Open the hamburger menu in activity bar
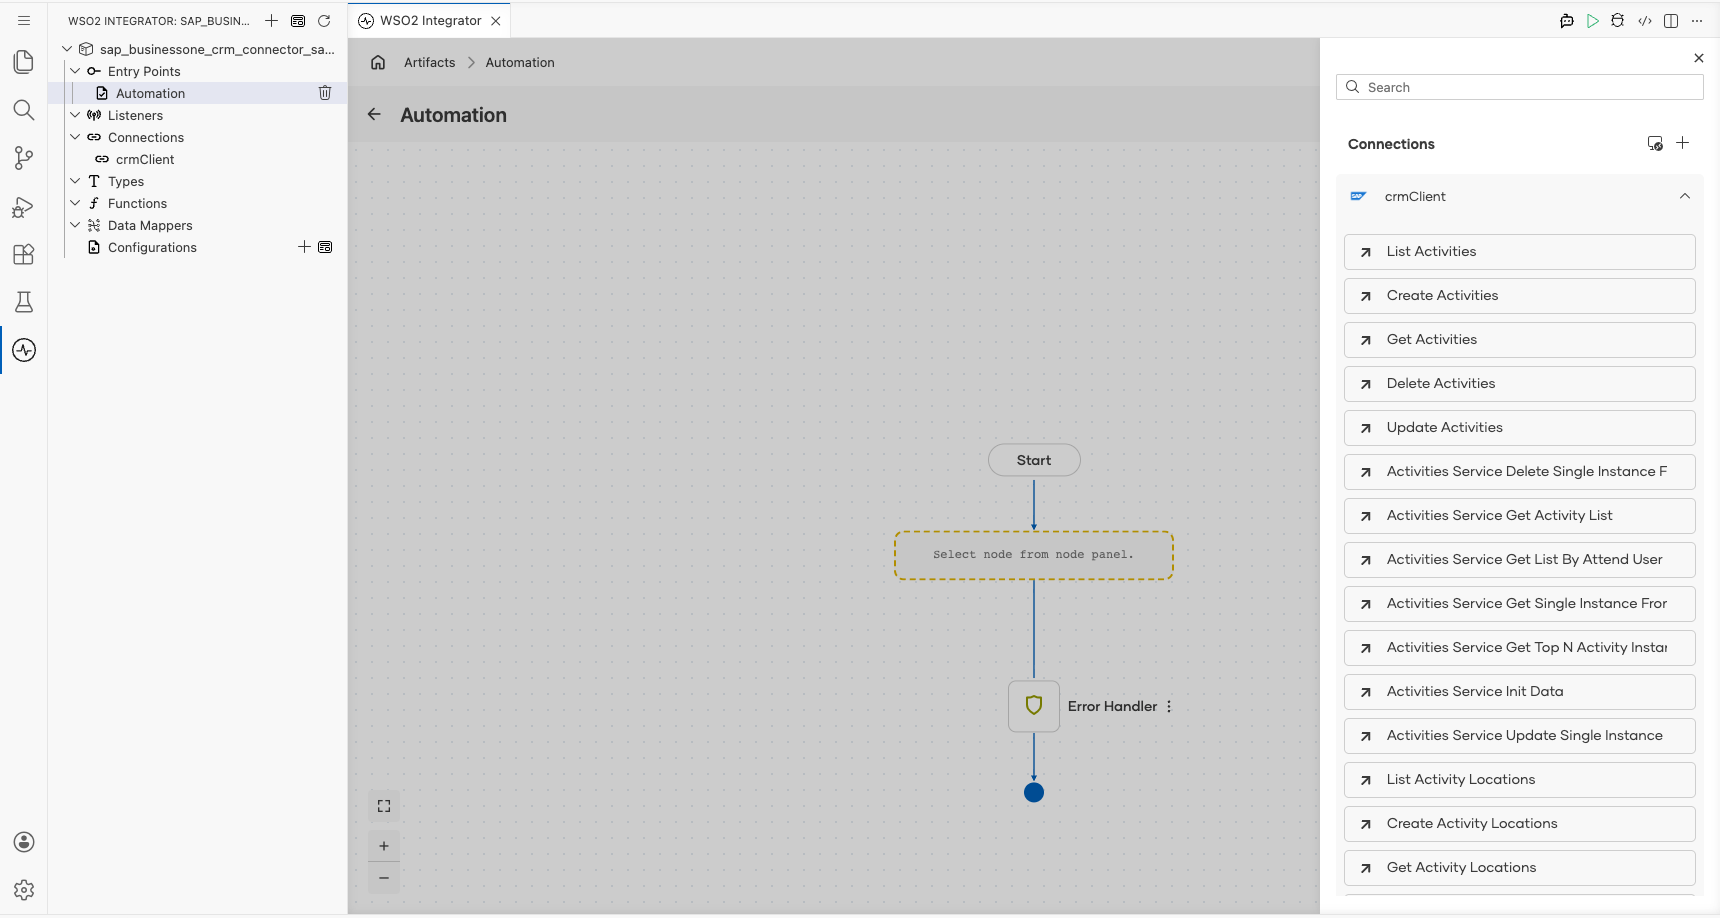The image size is (1720, 918). pos(24,20)
